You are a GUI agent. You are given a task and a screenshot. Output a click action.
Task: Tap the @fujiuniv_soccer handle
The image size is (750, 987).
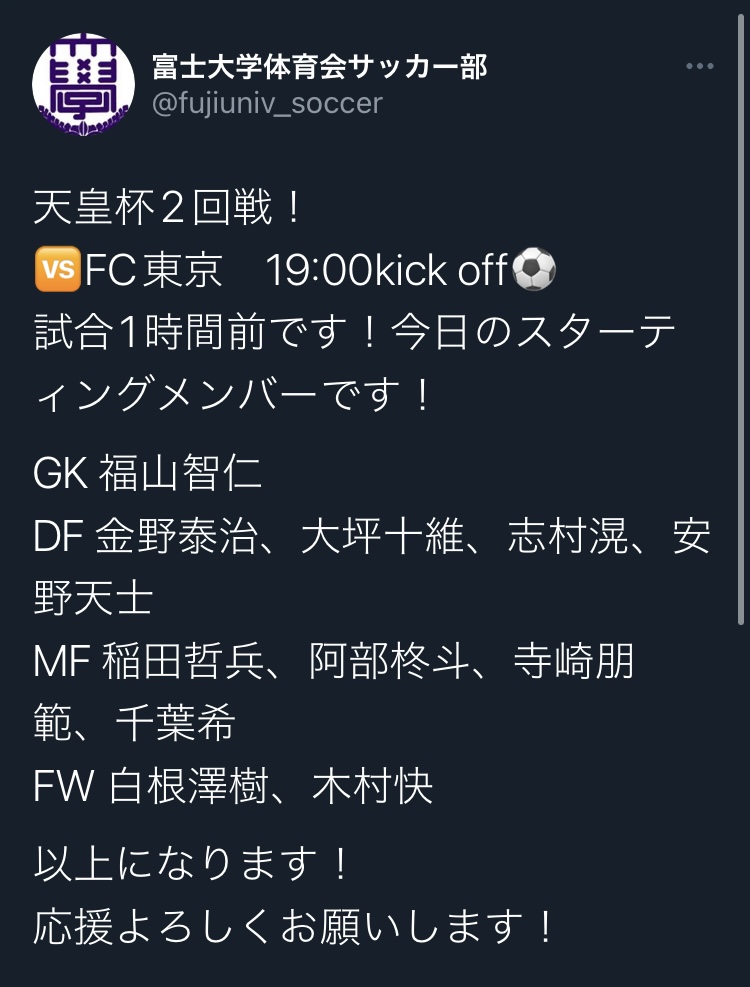click(x=267, y=103)
